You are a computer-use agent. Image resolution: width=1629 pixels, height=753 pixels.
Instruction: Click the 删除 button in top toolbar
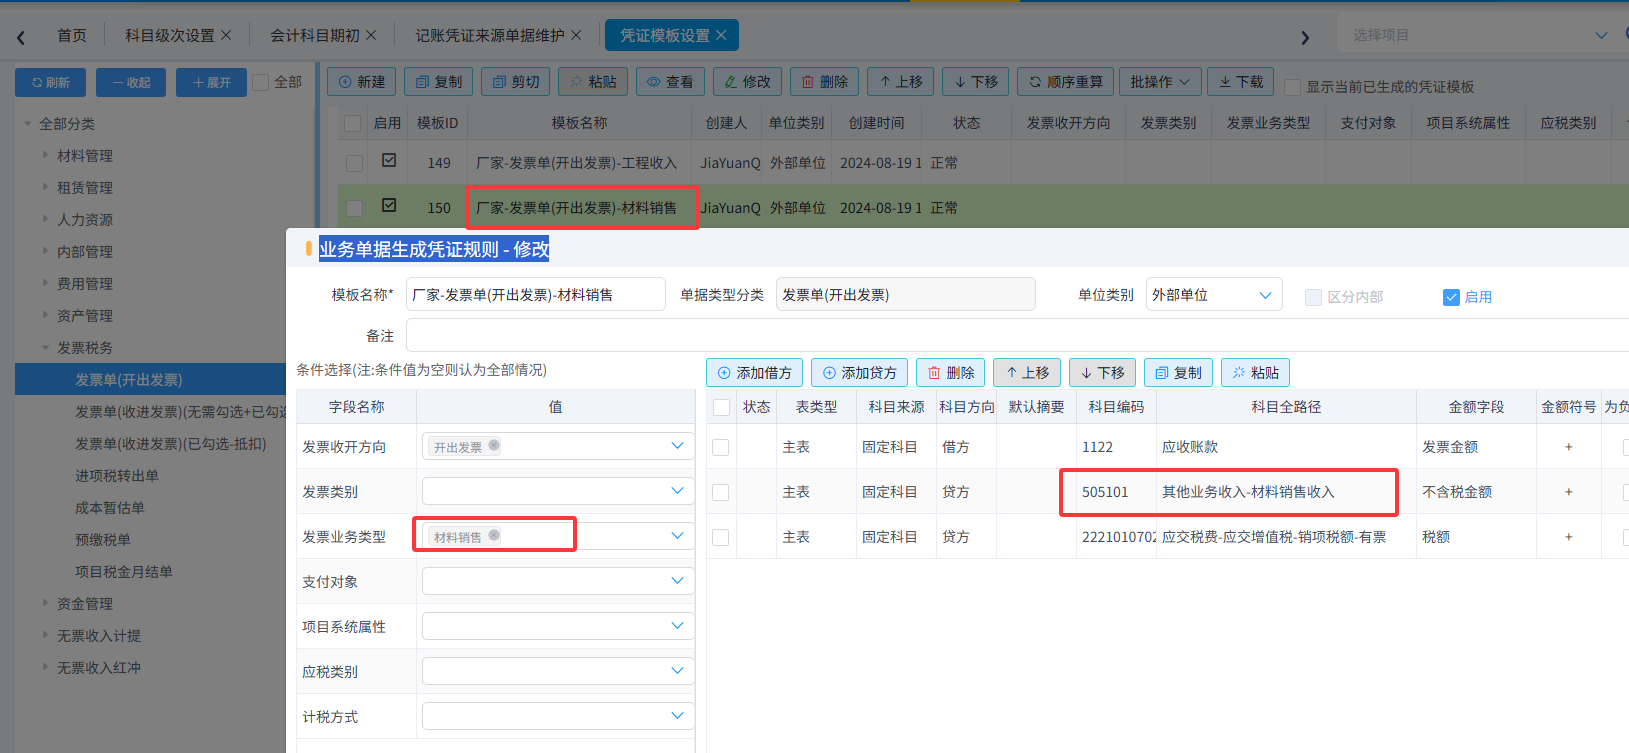[825, 82]
